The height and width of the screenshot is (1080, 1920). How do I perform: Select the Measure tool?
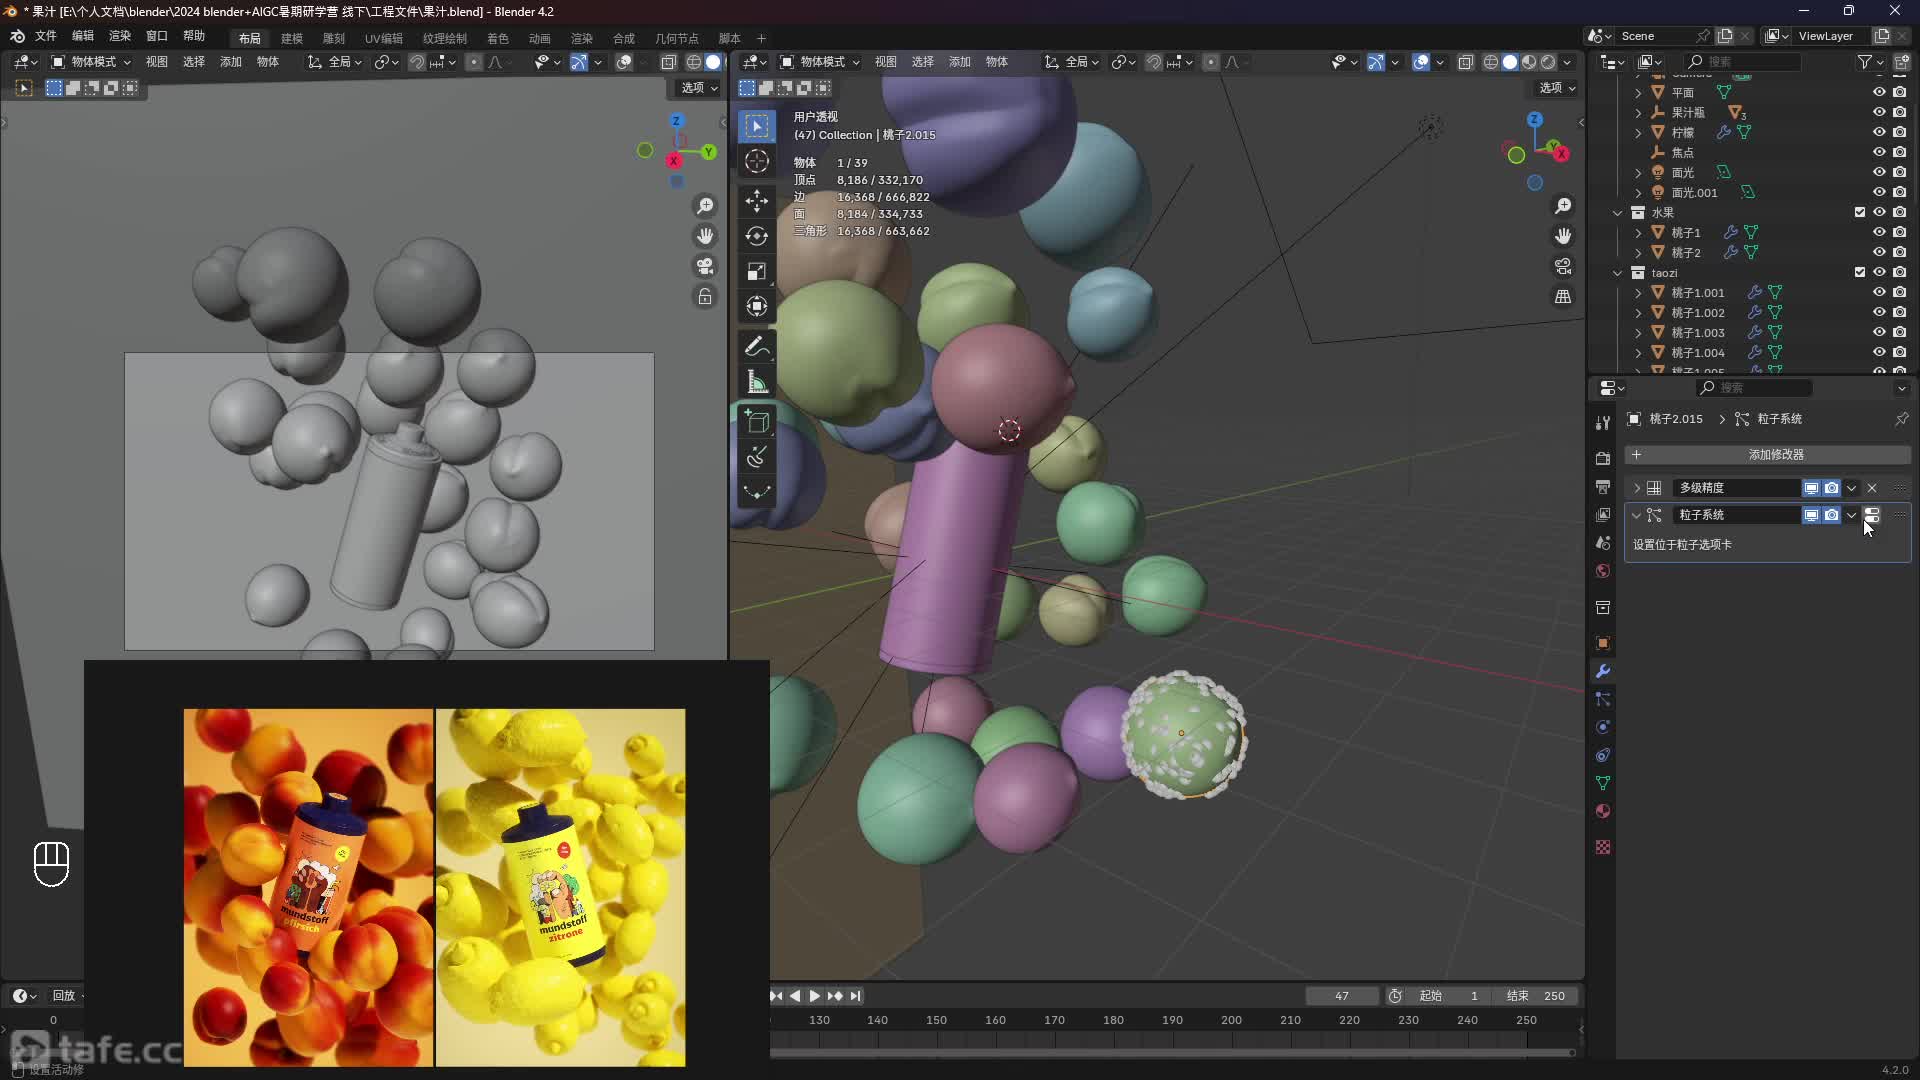(x=757, y=382)
